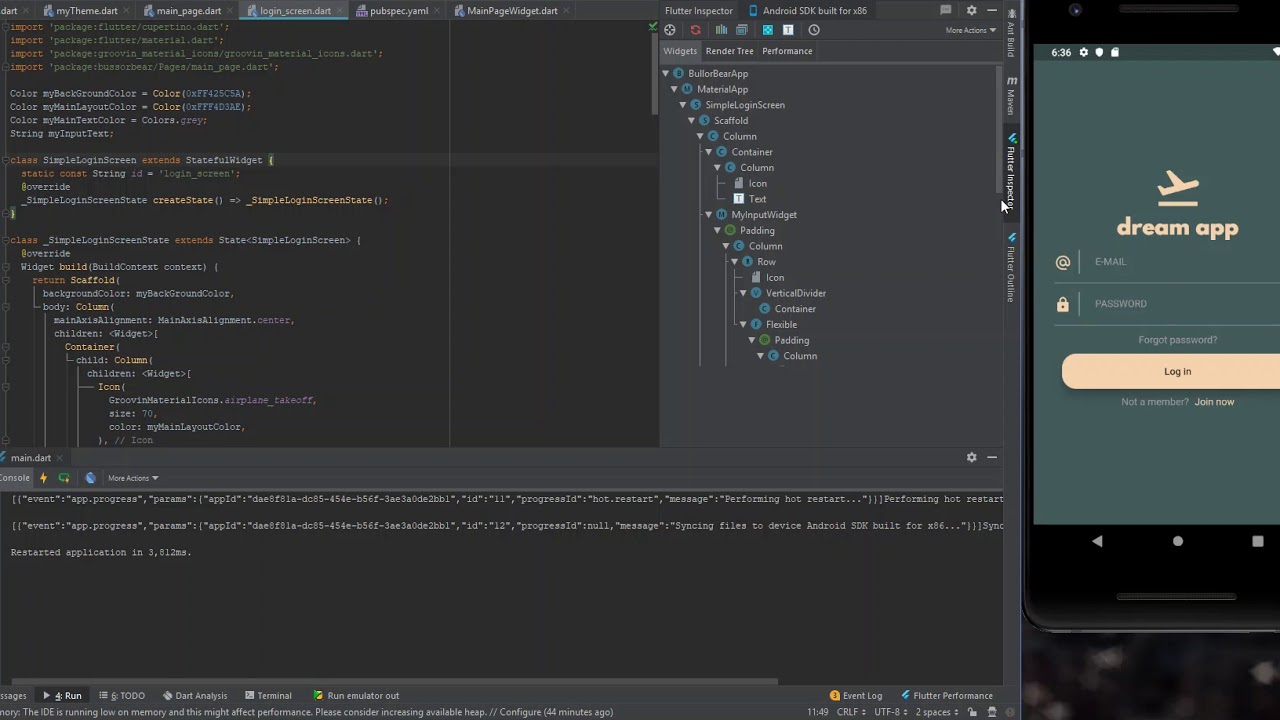The height and width of the screenshot is (720, 1280).
Task: Open the pubspec.yaml editor tab
Action: [399, 11]
